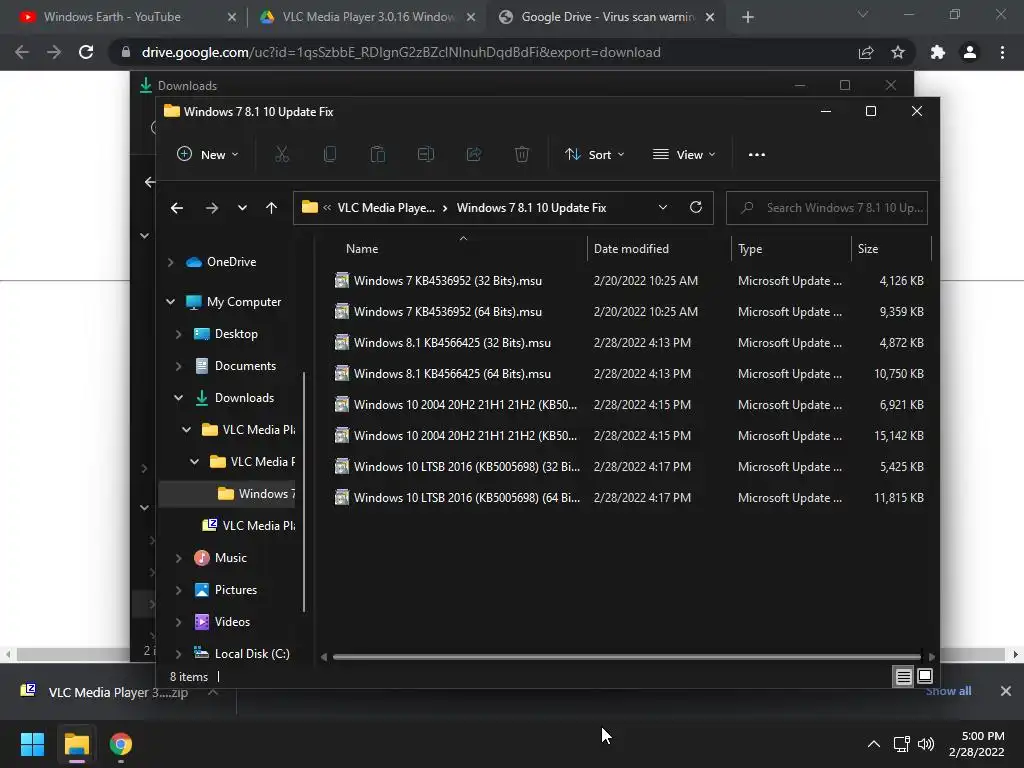Open the network tray icon
This screenshot has height=768, width=1024.
pyautogui.click(x=902, y=744)
